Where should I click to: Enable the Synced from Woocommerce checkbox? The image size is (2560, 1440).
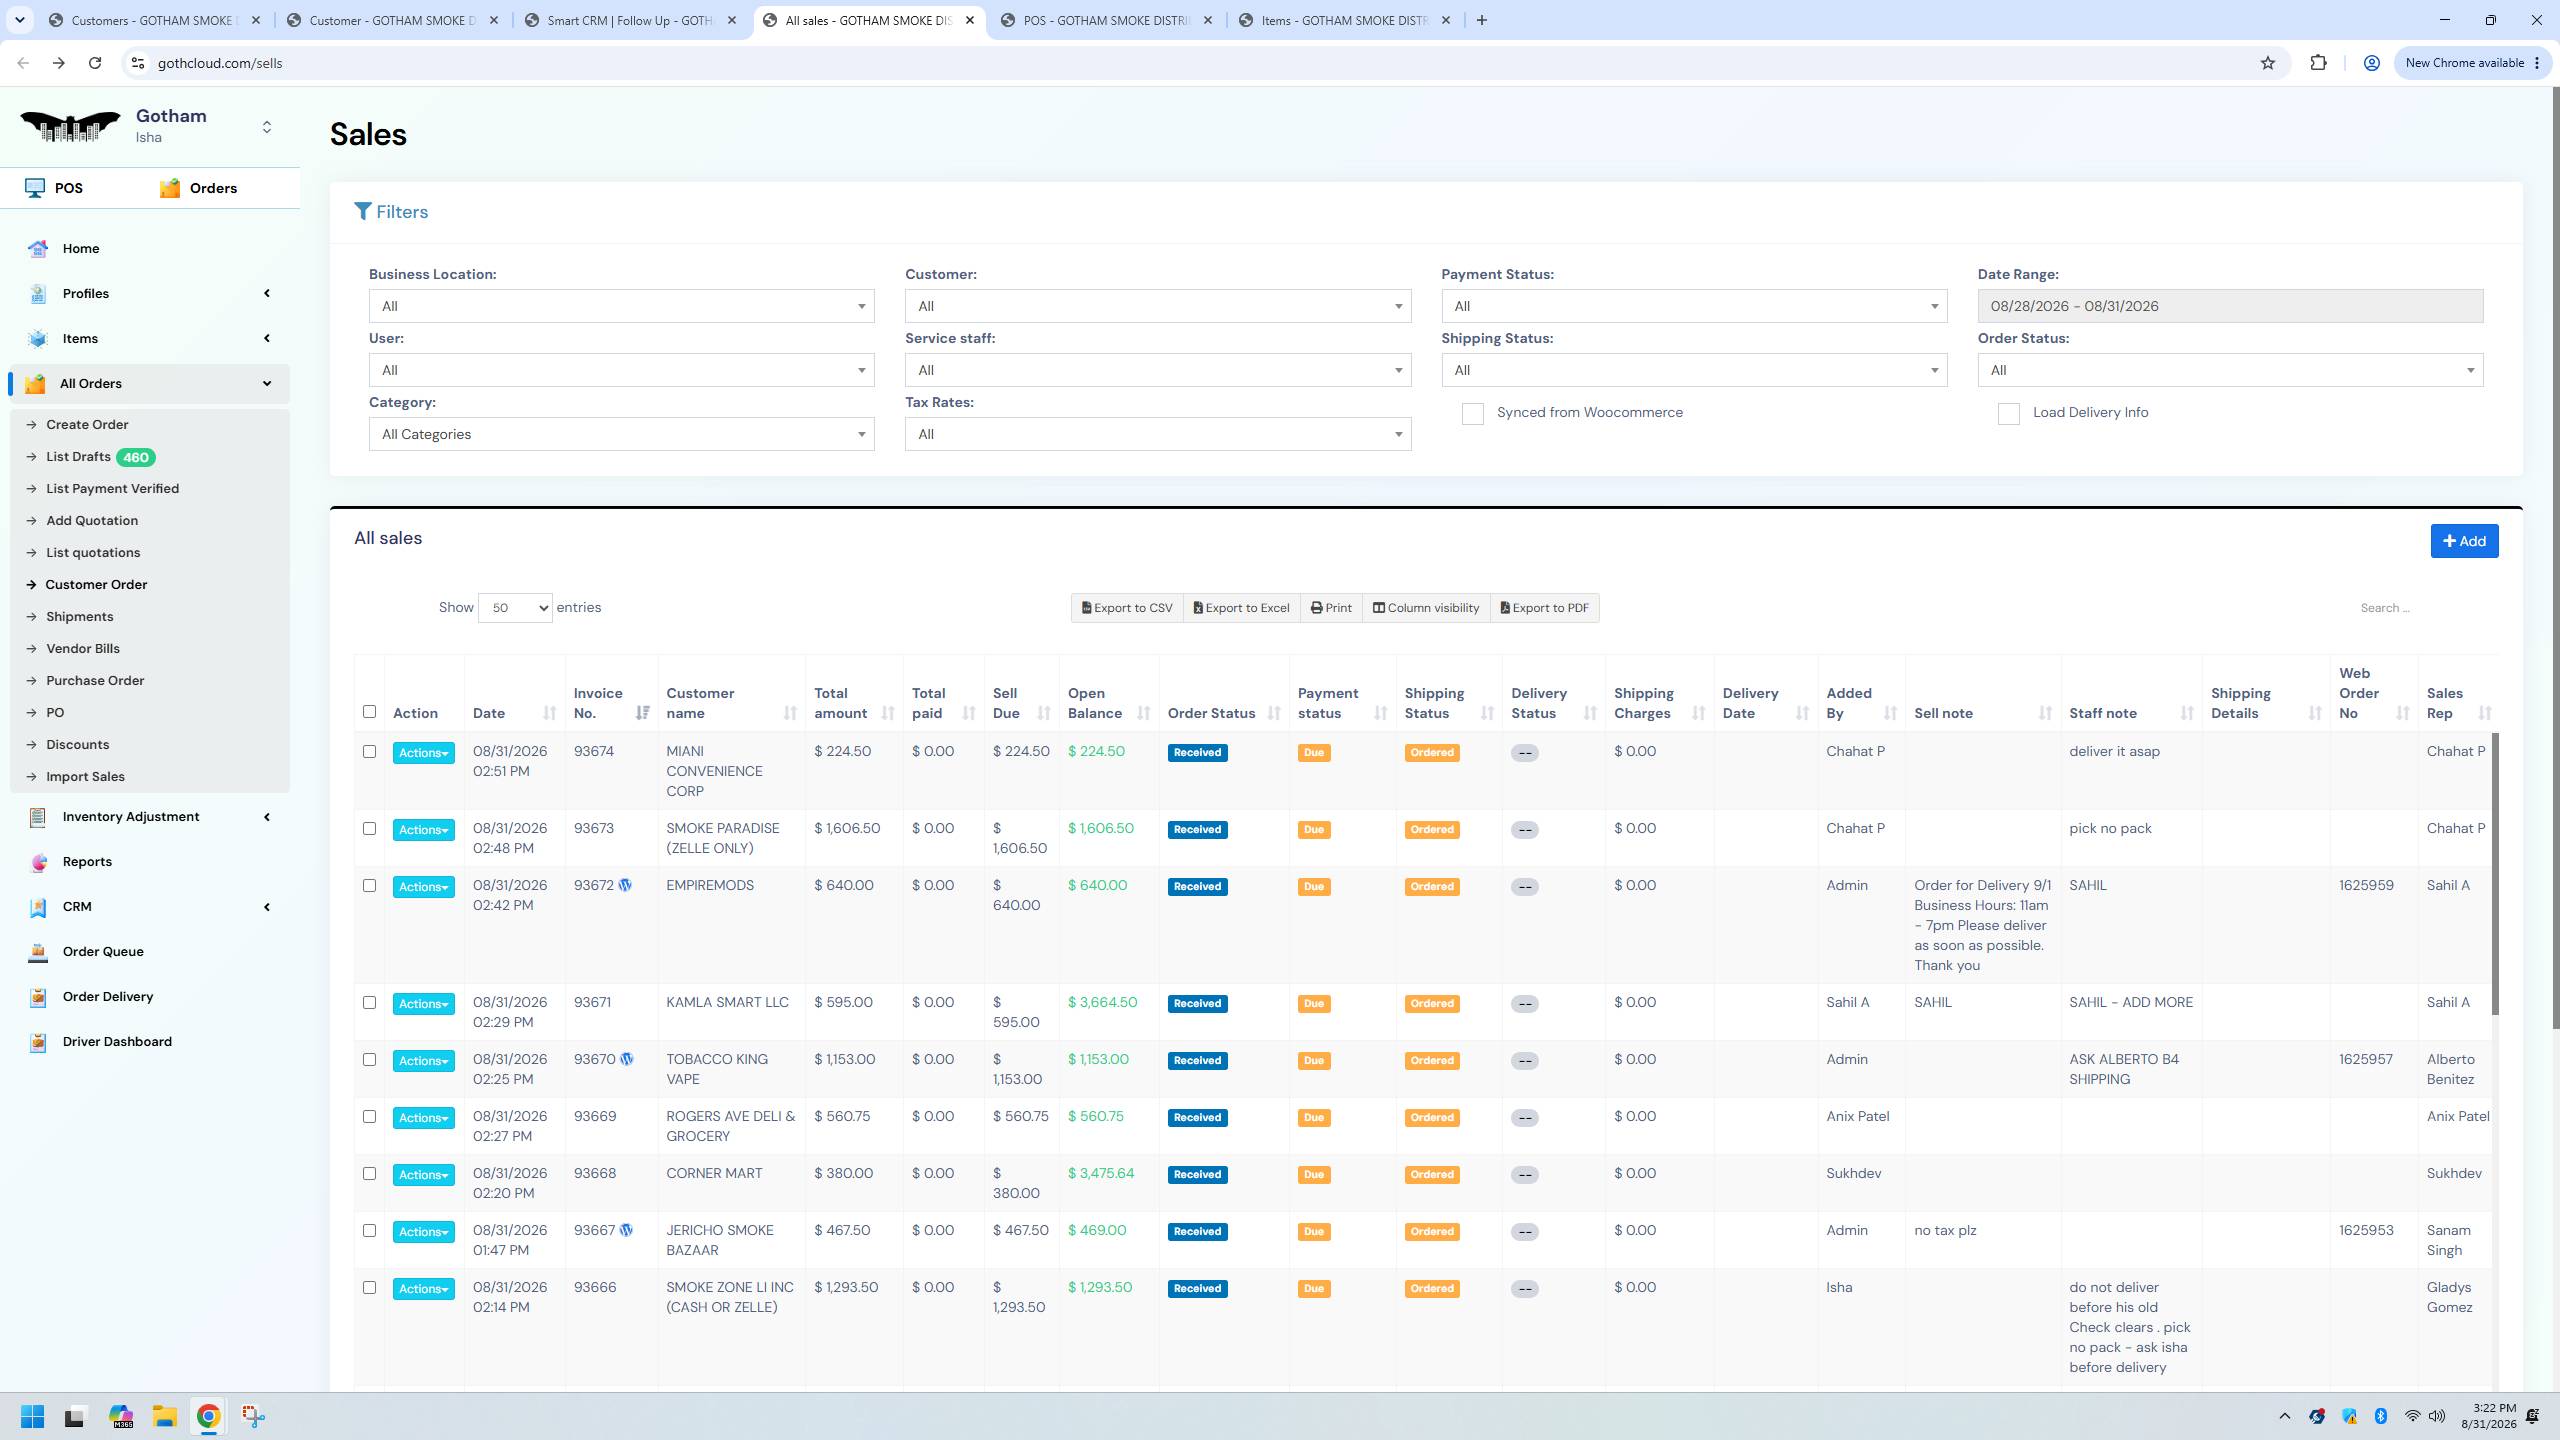(x=1472, y=414)
